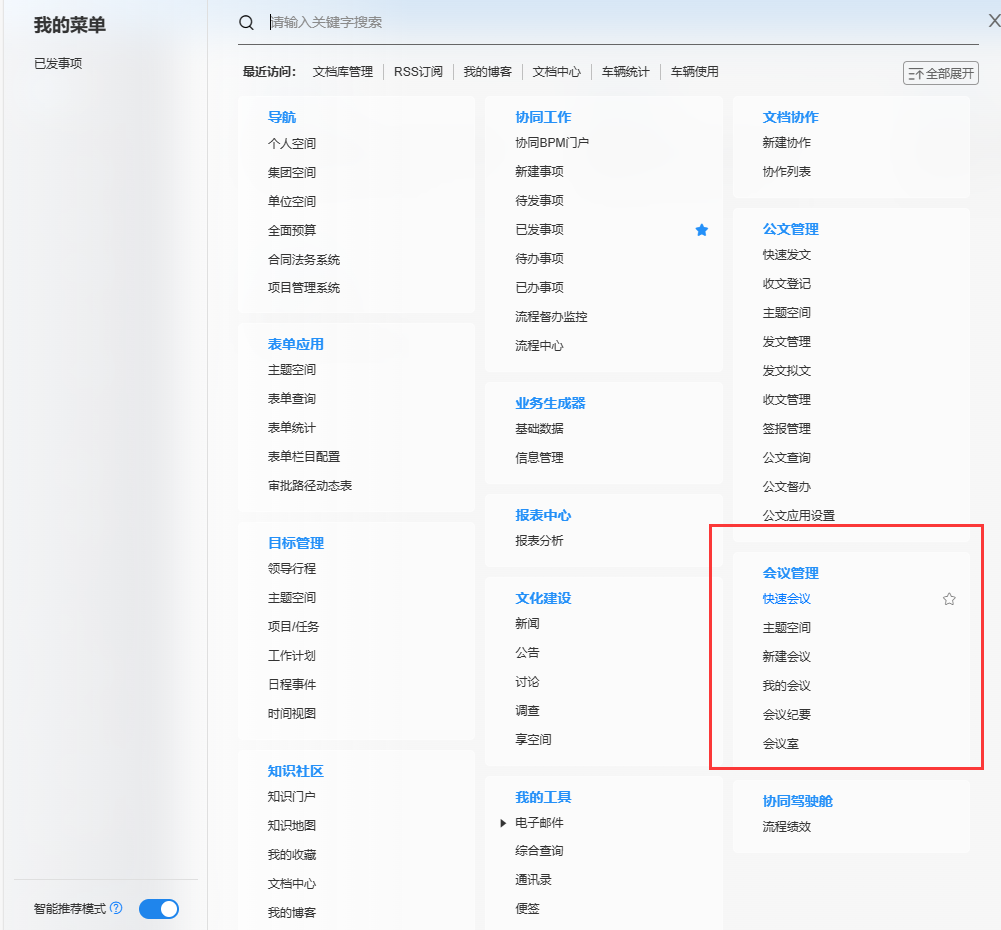Image resolution: width=1001 pixels, height=930 pixels.
Task: Open 个人空间 under 导航
Action: [291, 143]
